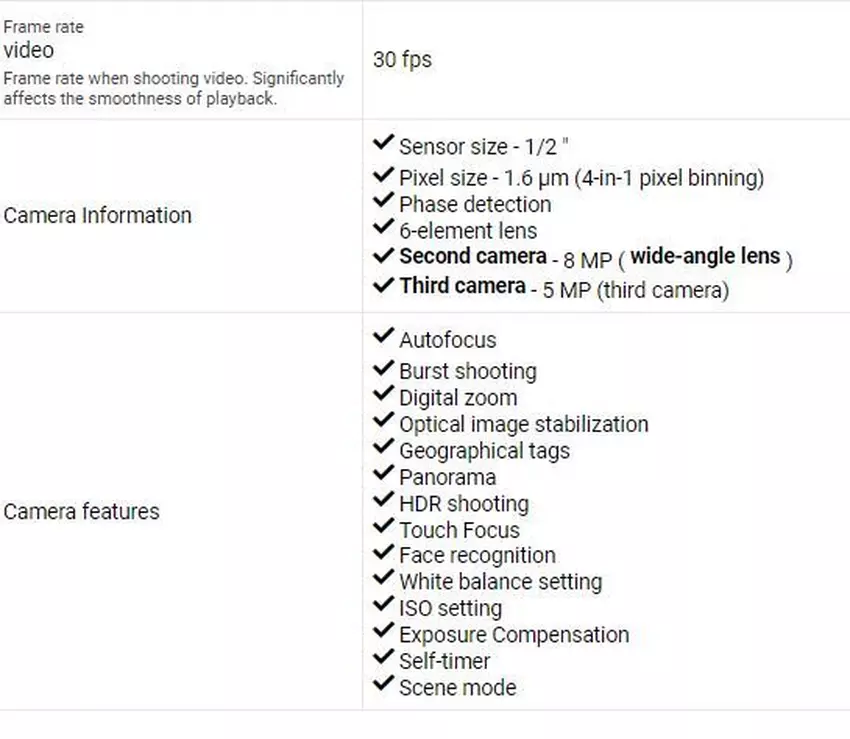This screenshot has height=739, width=850.
Task: Click the checkmark beside Panorama
Action: 383,475
